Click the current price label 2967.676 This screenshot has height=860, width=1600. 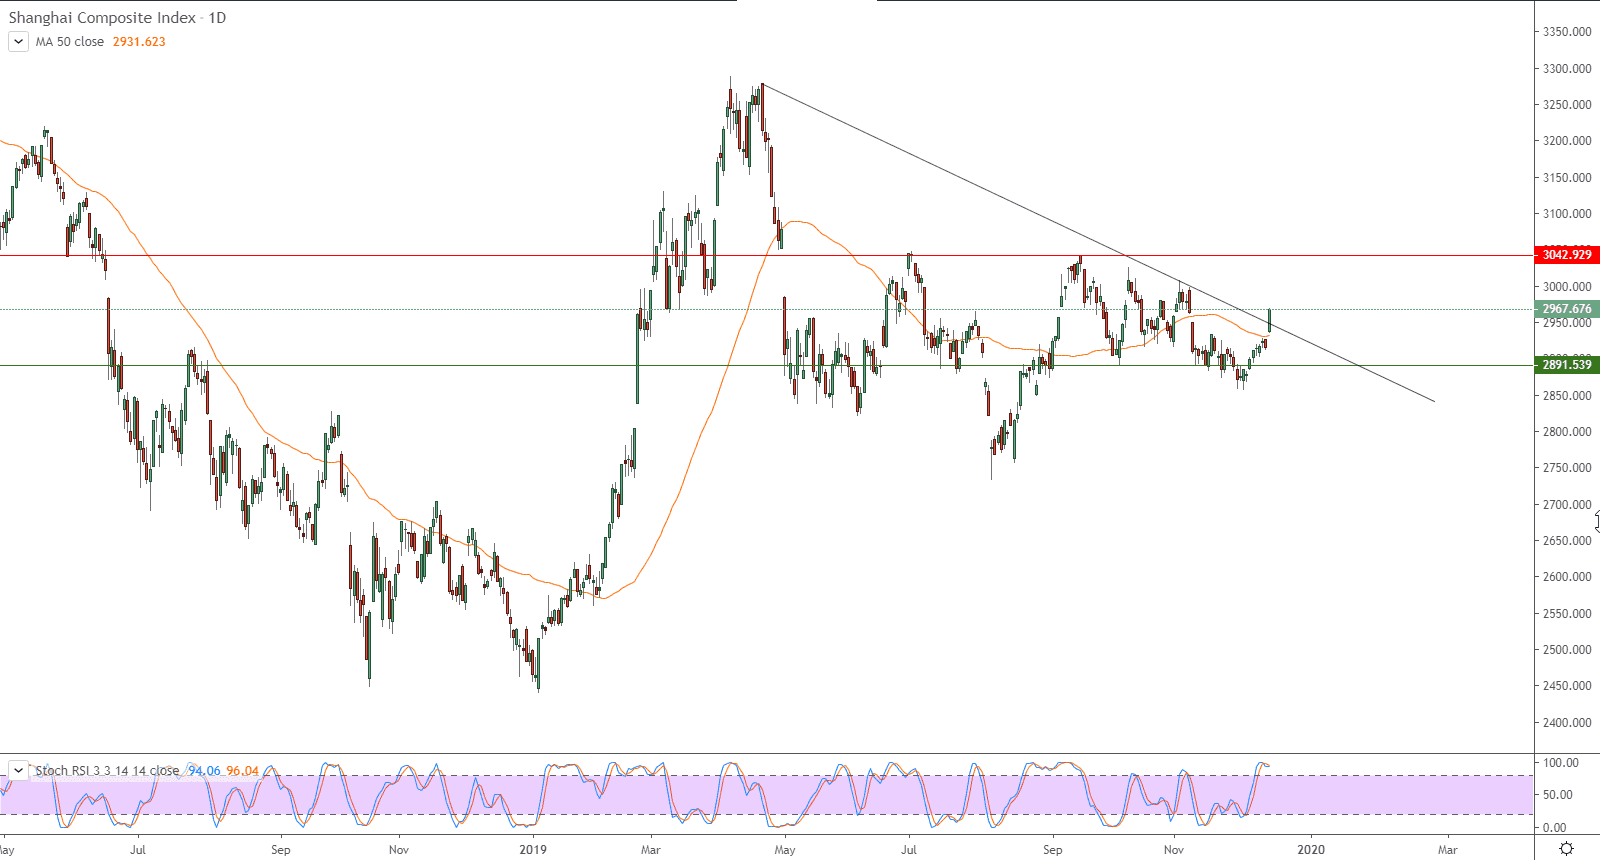[1567, 309]
